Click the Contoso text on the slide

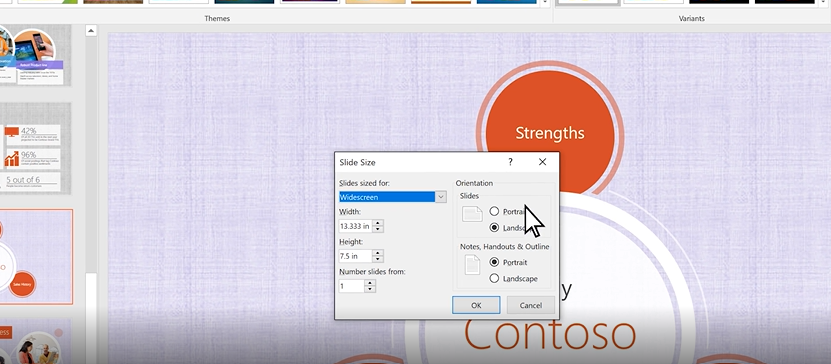(x=550, y=334)
